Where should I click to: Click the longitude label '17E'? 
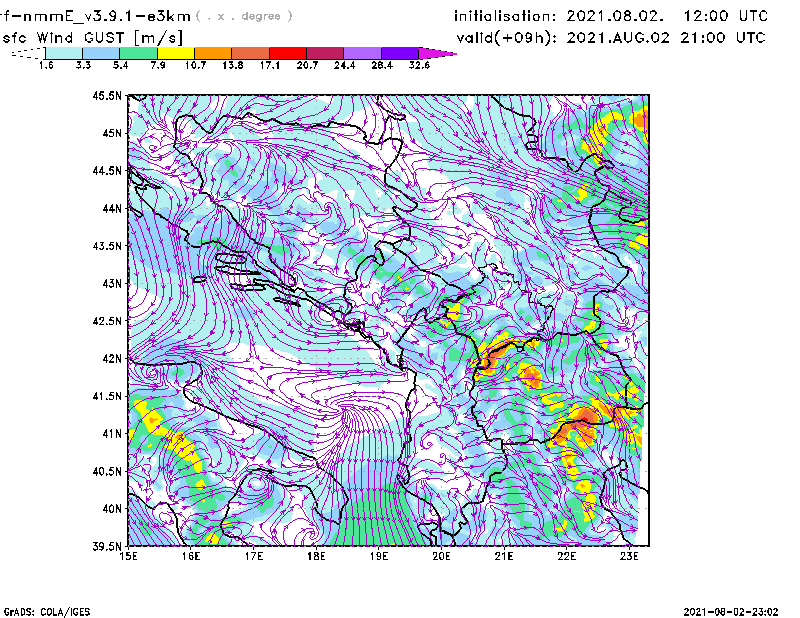click(x=254, y=556)
